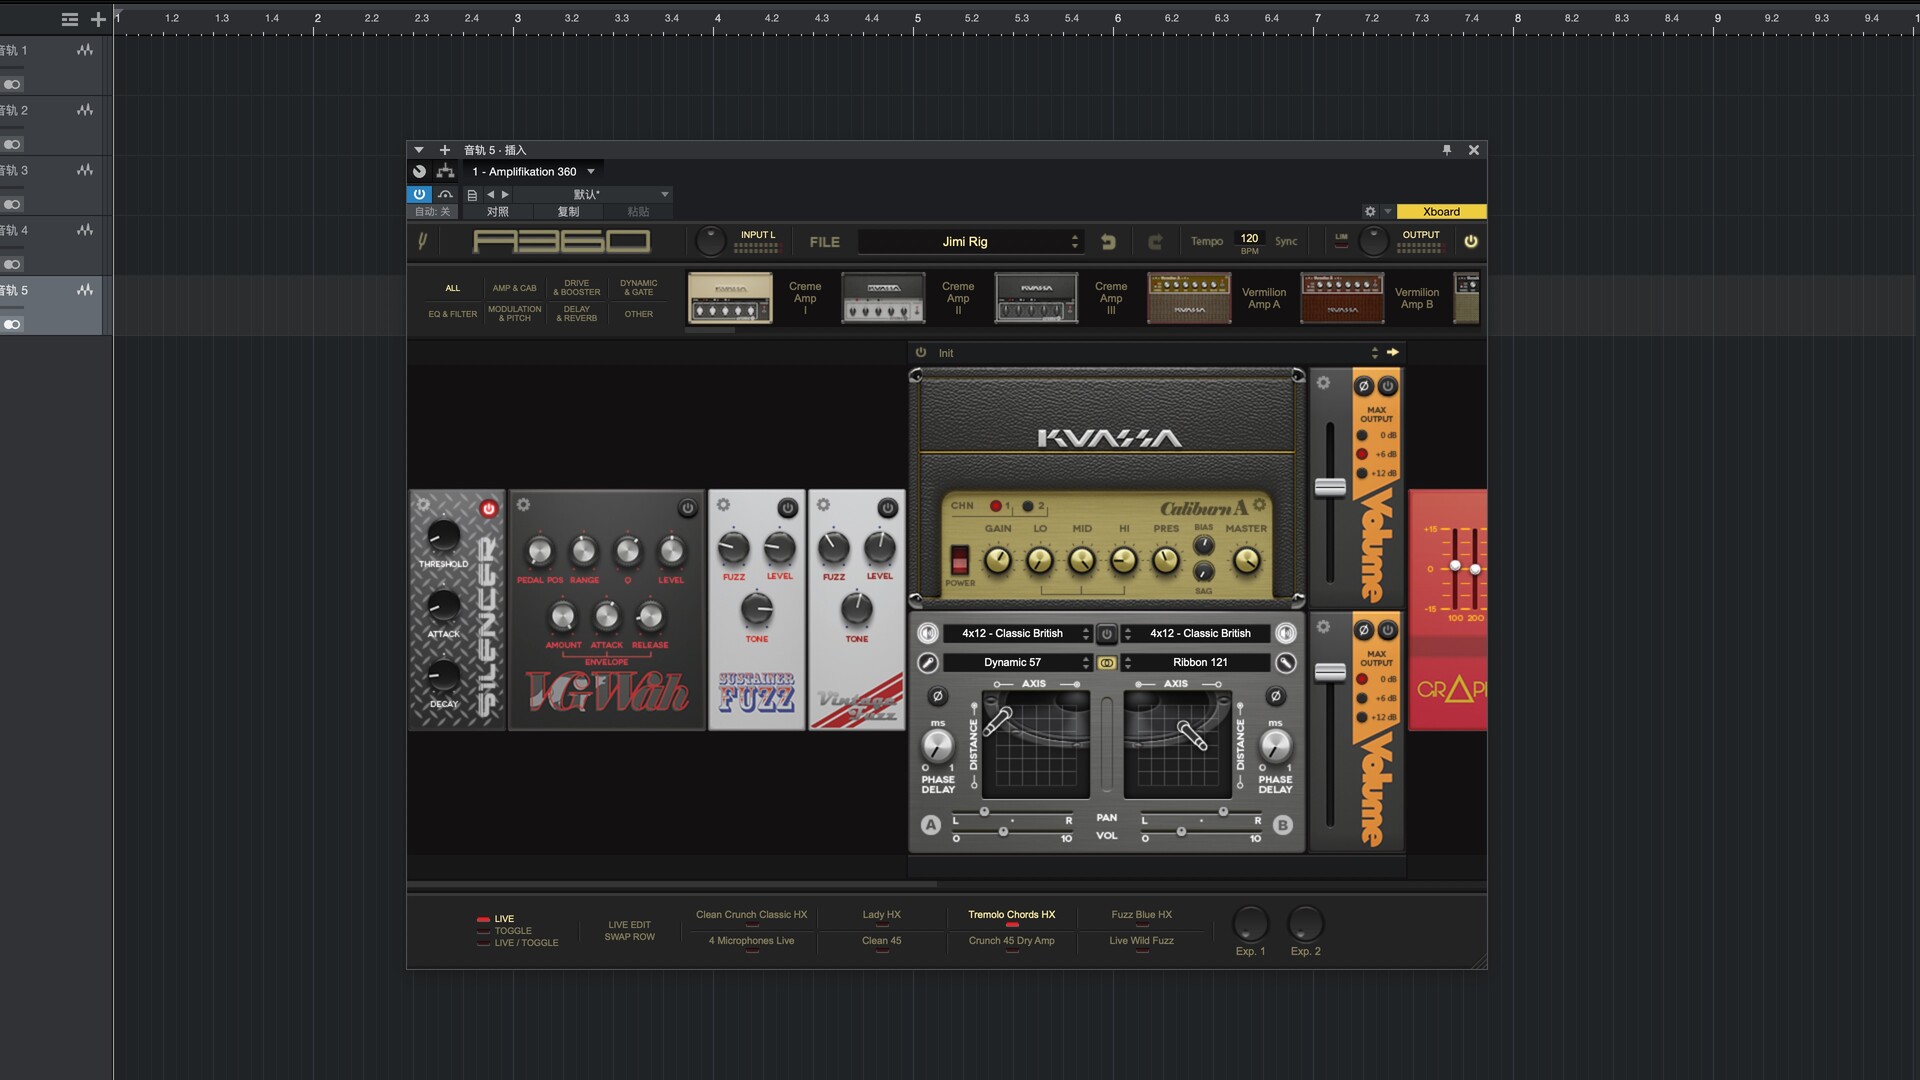Open the Ribbon 121 mic dropdown
The width and height of the screenshot is (1920, 1080).
click(1196, 662)
